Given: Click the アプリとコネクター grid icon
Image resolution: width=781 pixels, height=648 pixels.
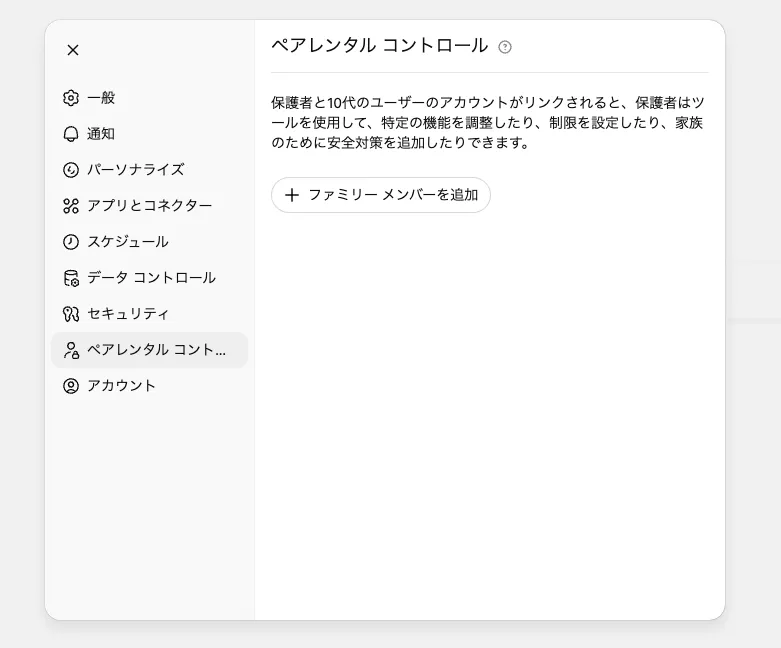Looking at the screenshot, I should (x=71, y=206).
